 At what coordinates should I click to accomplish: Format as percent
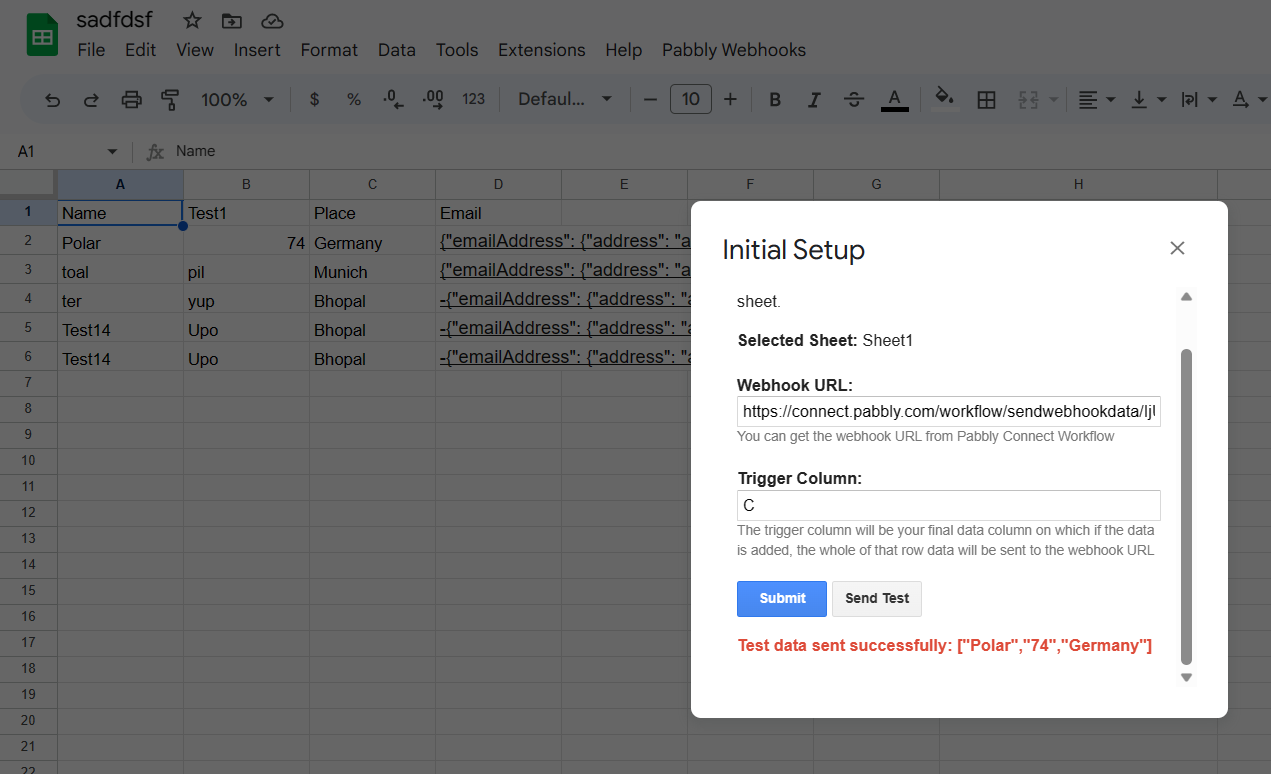[354, 99]
